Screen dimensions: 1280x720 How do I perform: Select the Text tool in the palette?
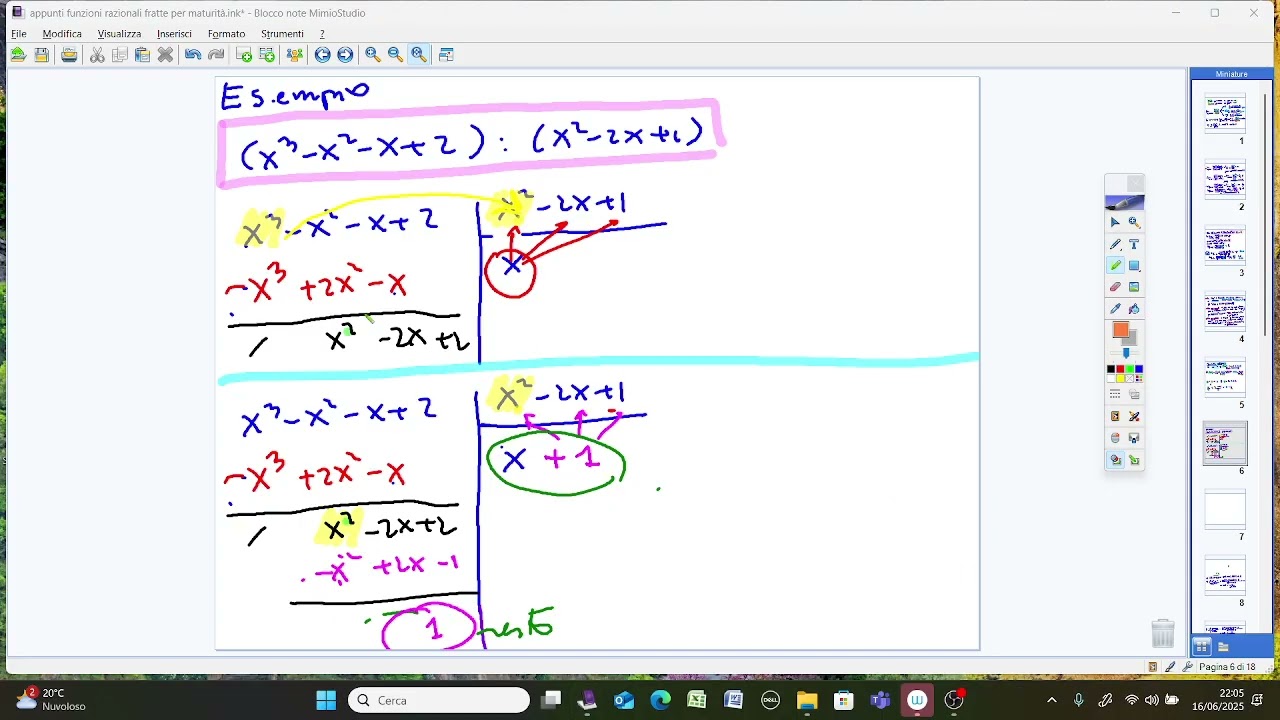click(1134, 244)
